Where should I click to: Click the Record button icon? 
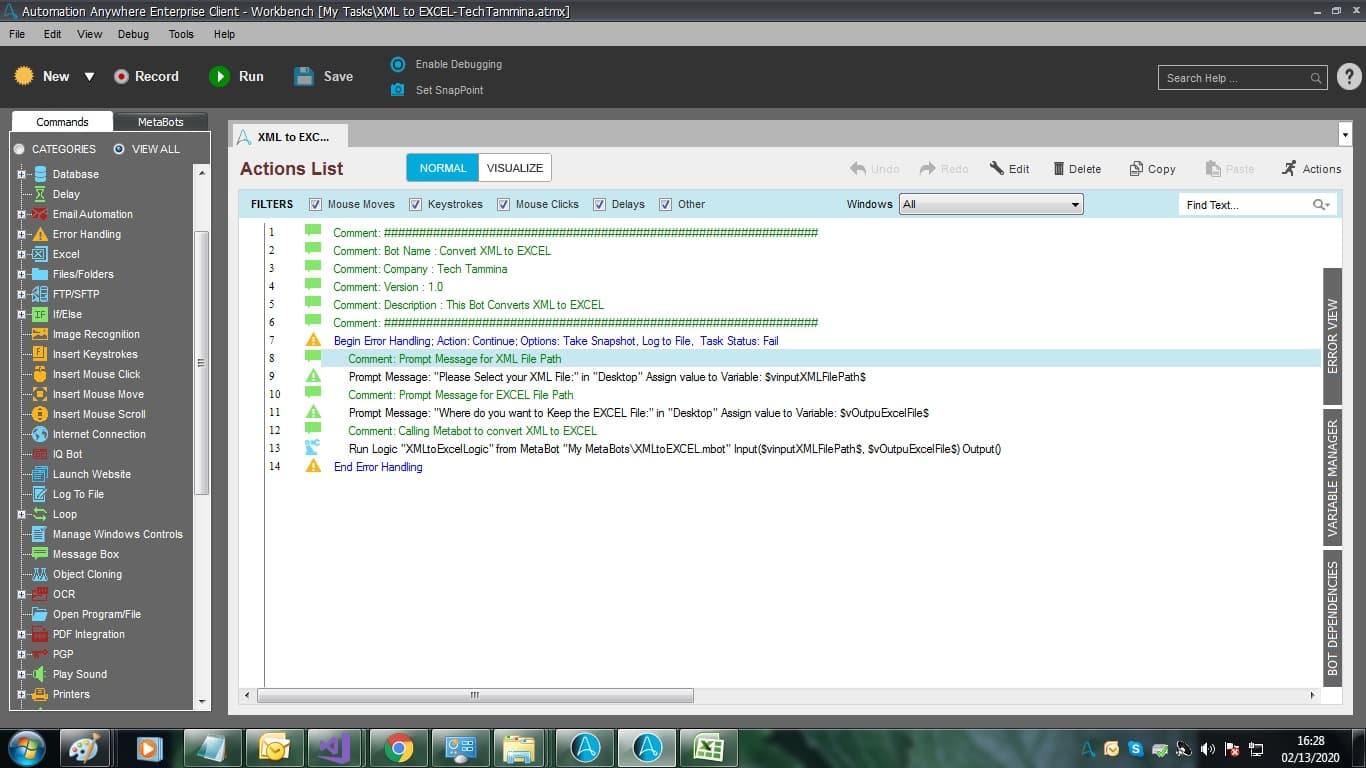[x=121, y=76]
